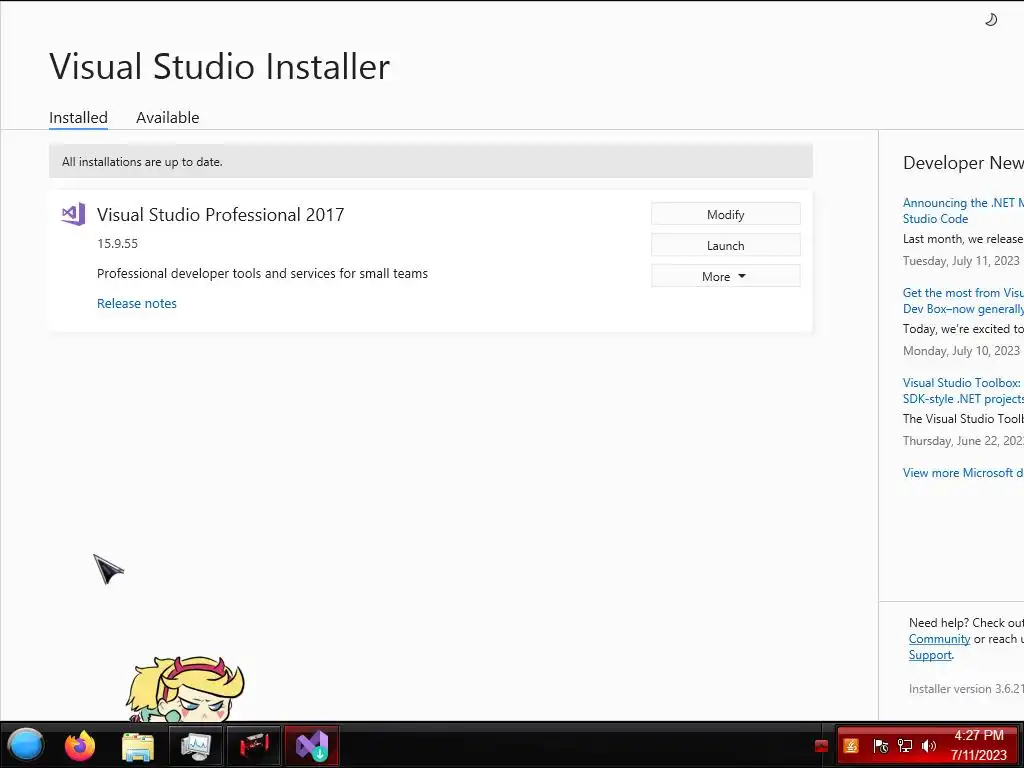Click Visual Studio Installer taskbar icon

pos(312,746)
